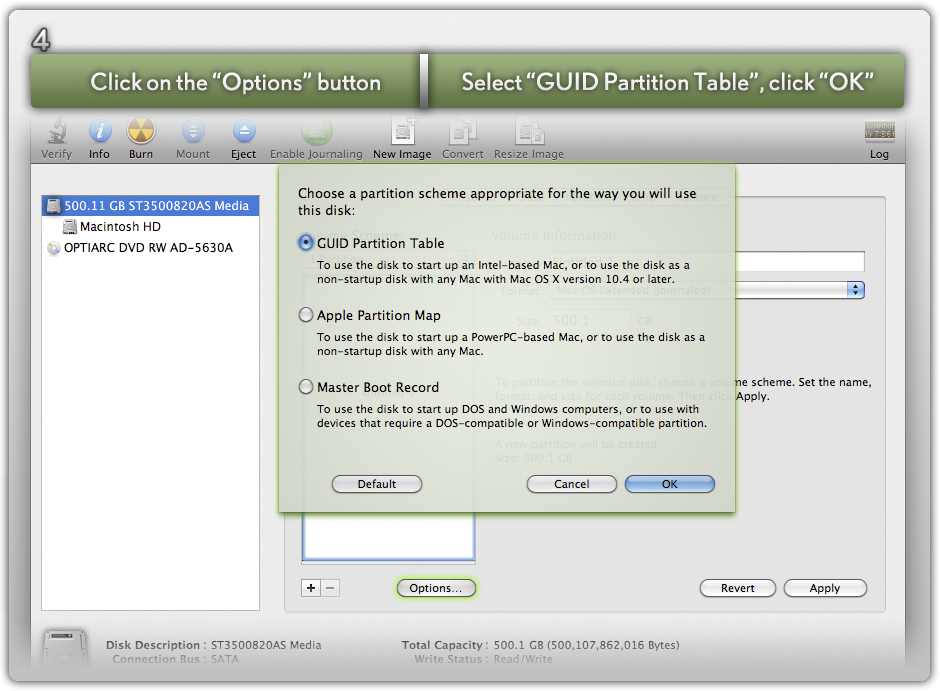The width and height of the screenshot is (940, 691).
Task: Open the Info toolbar icon
Action: click(100, 131)
